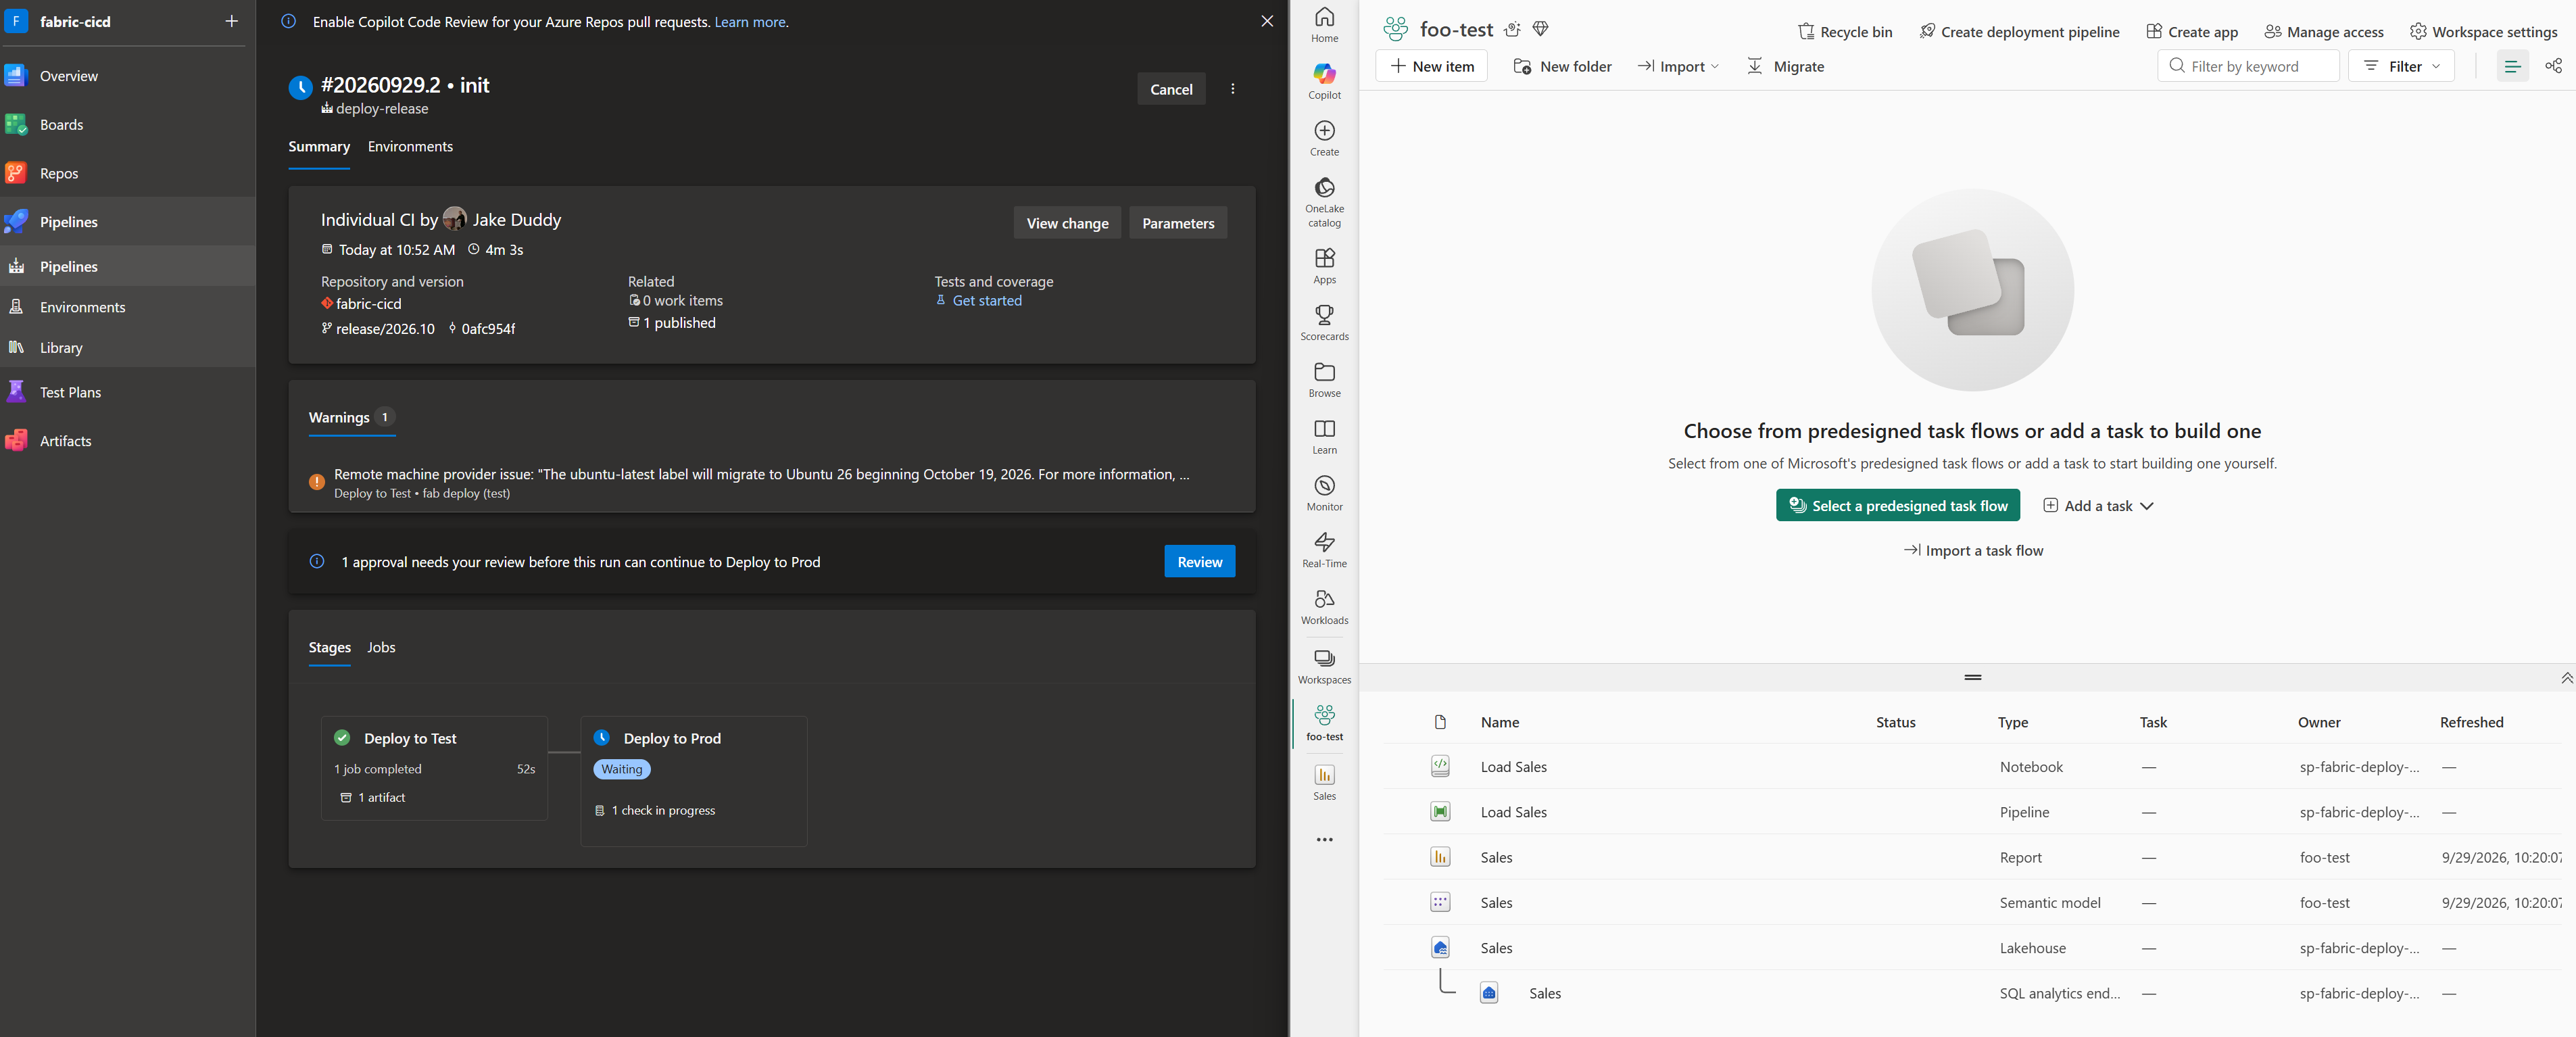Open Real-Time hub
The width and height of the screenshot is (2576, 1037).
click(x=1324, y=551)
